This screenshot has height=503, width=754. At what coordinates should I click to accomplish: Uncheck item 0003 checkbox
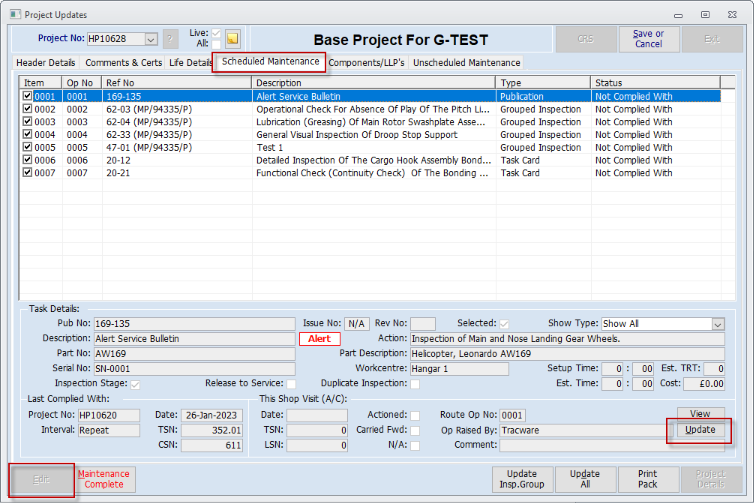(x=27, y=122)
